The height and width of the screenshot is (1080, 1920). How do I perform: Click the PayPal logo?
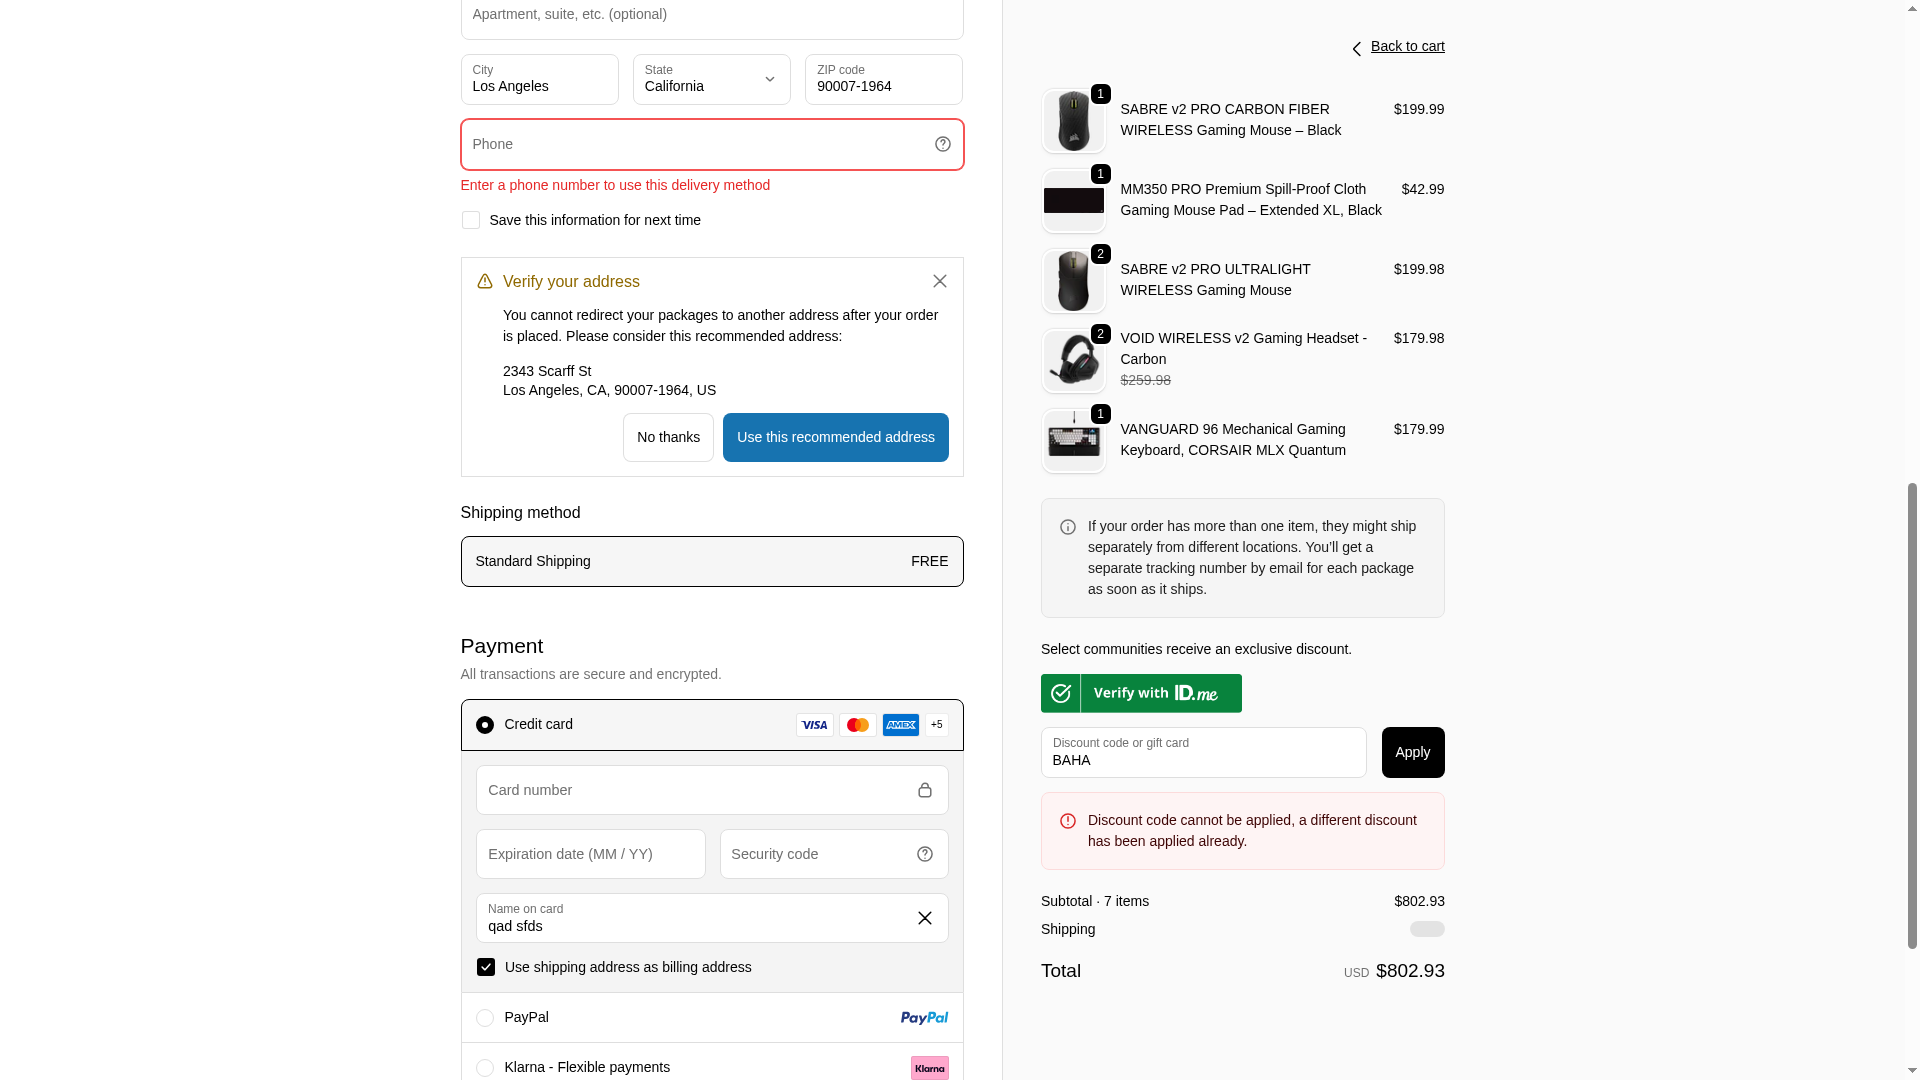click(x=923, y=1018)
